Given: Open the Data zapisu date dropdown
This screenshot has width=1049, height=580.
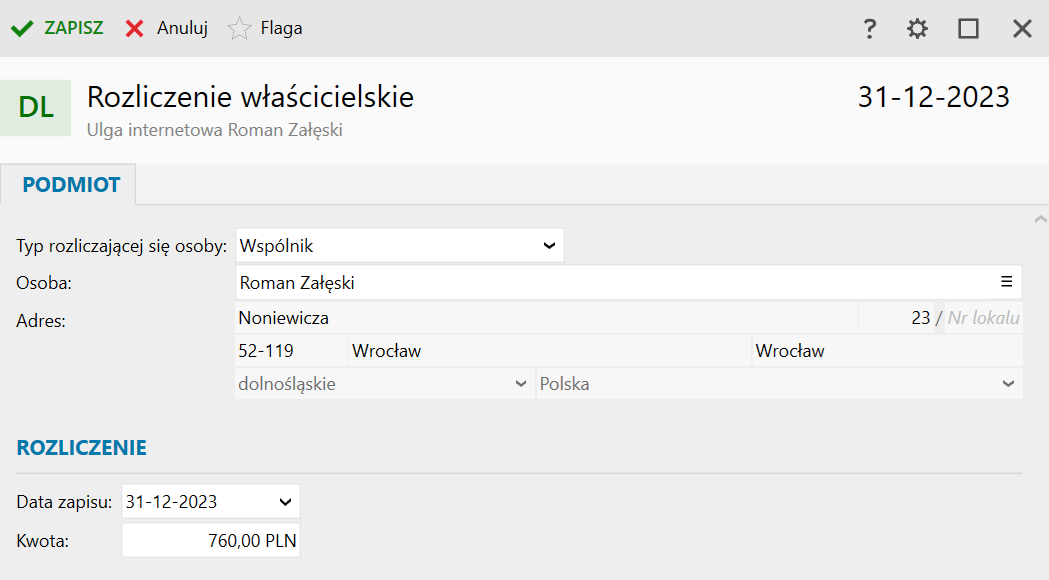Looking at the screenshot, I should click(x=286, y=501).
